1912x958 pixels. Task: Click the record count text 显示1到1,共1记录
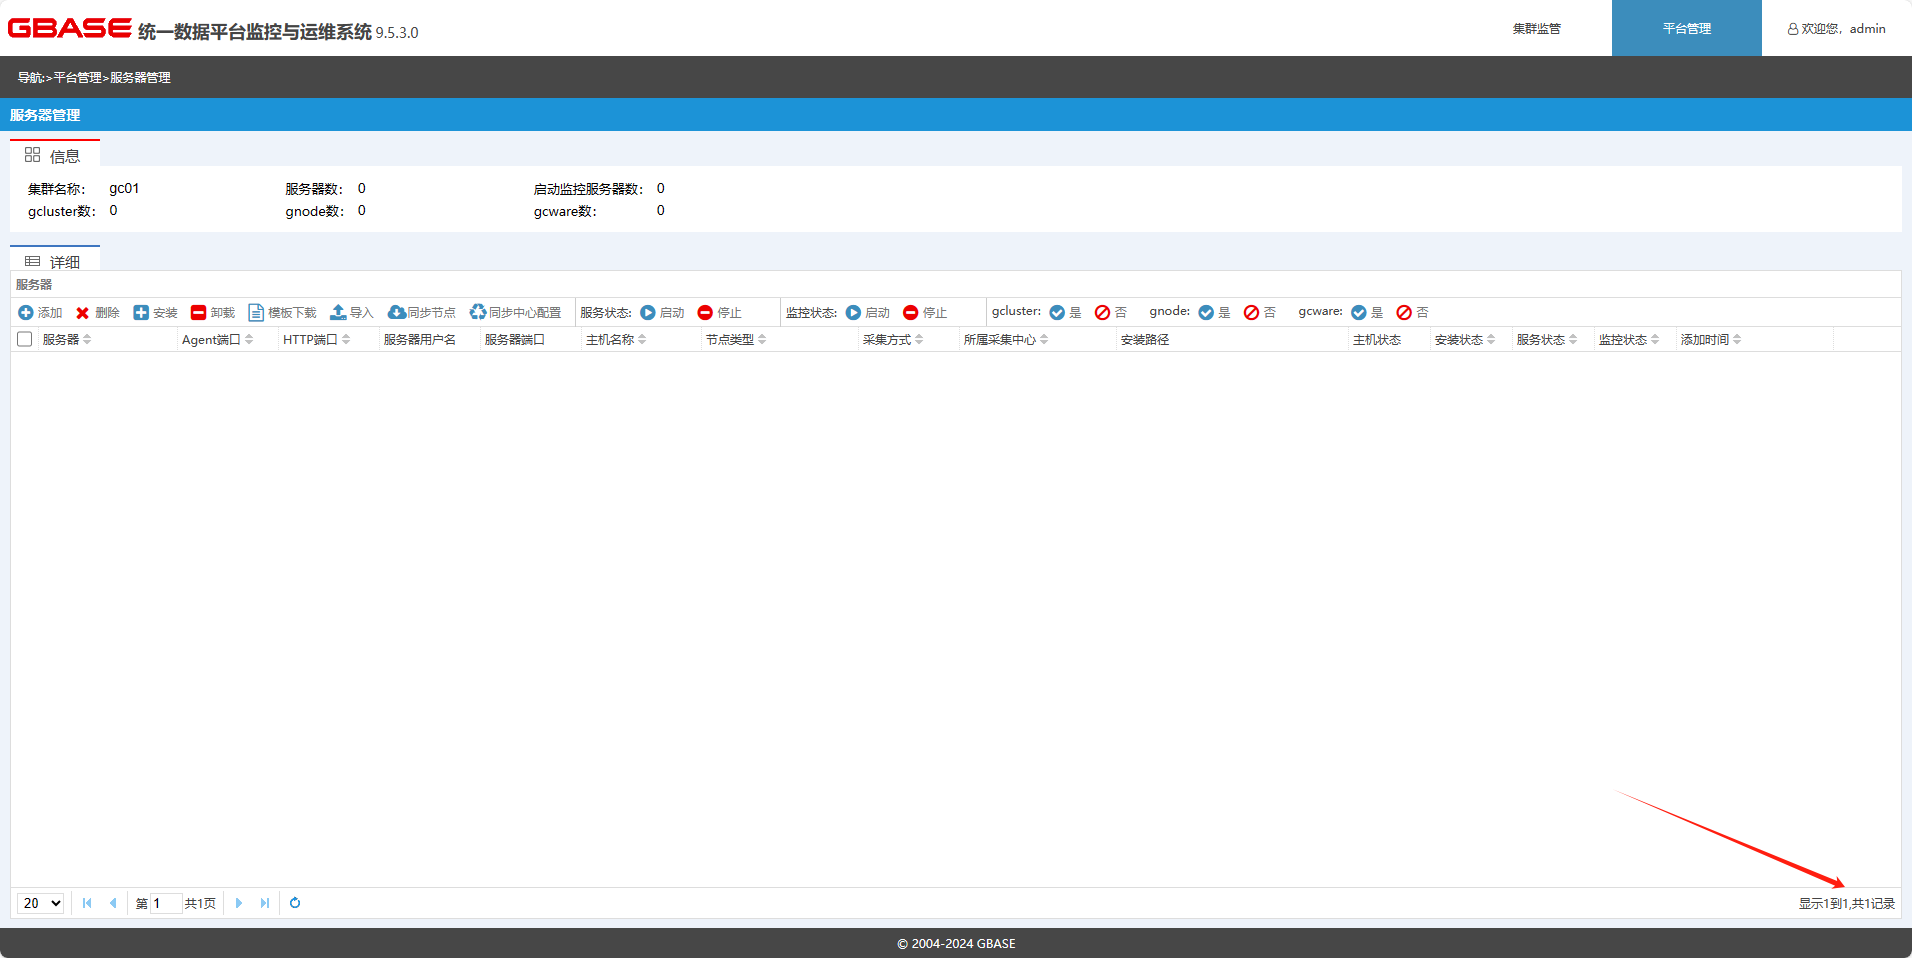1847,904
